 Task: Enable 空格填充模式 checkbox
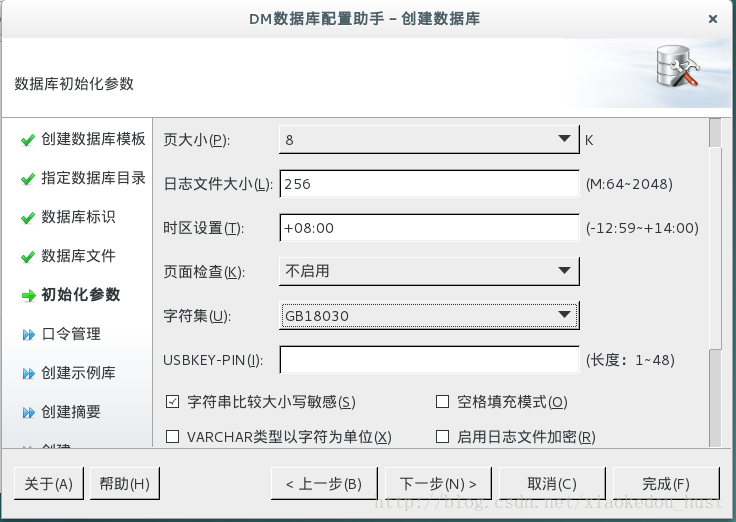tap(442, 402)
